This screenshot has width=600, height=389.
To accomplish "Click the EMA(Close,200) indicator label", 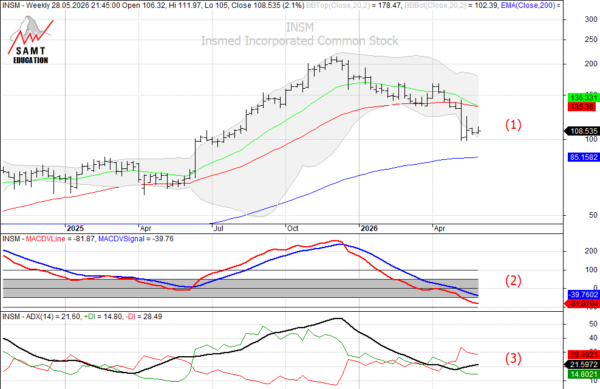I will tap(531, 5).
